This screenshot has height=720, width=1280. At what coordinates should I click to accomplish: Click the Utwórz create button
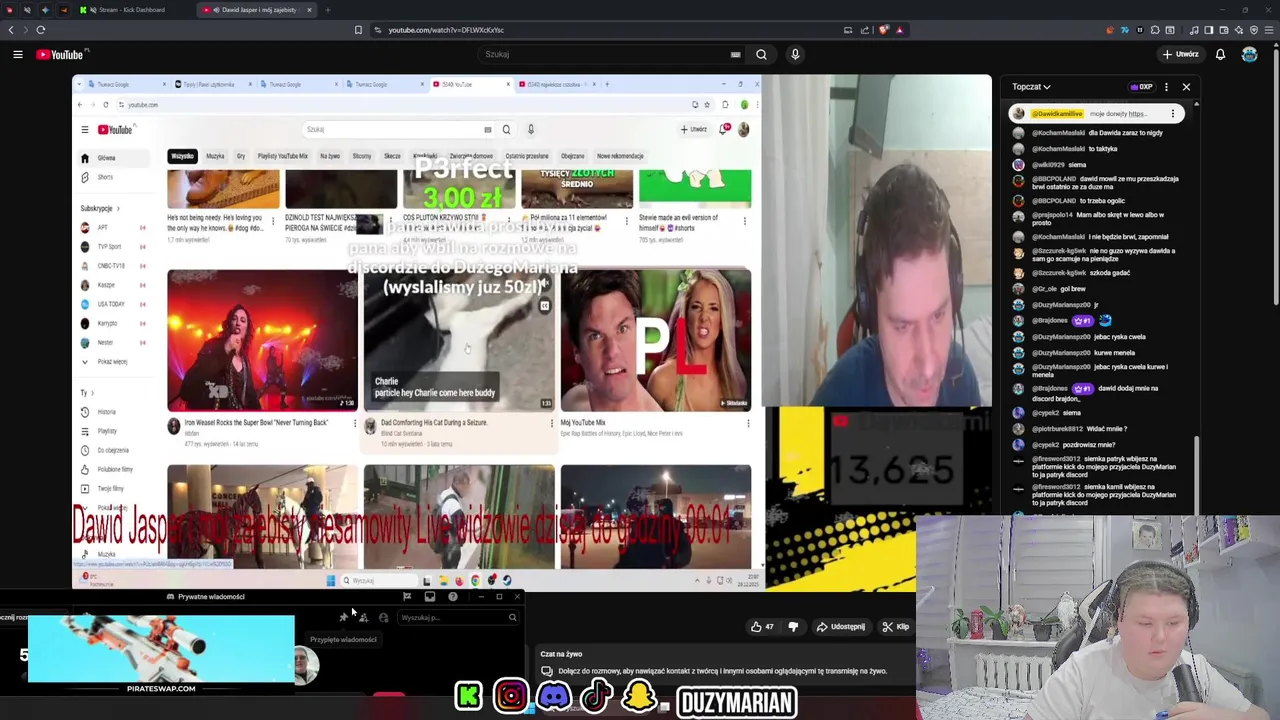point(1181,54)
